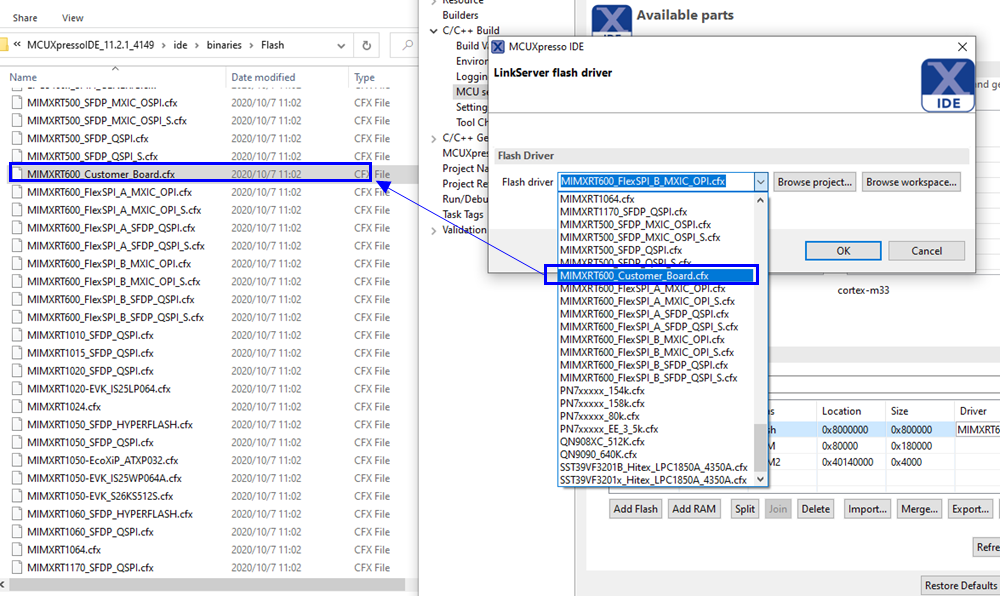Select MIMXRT1050_SFDP_HYPERFLASH.cfx file in Explorer

tap(110, 425)
